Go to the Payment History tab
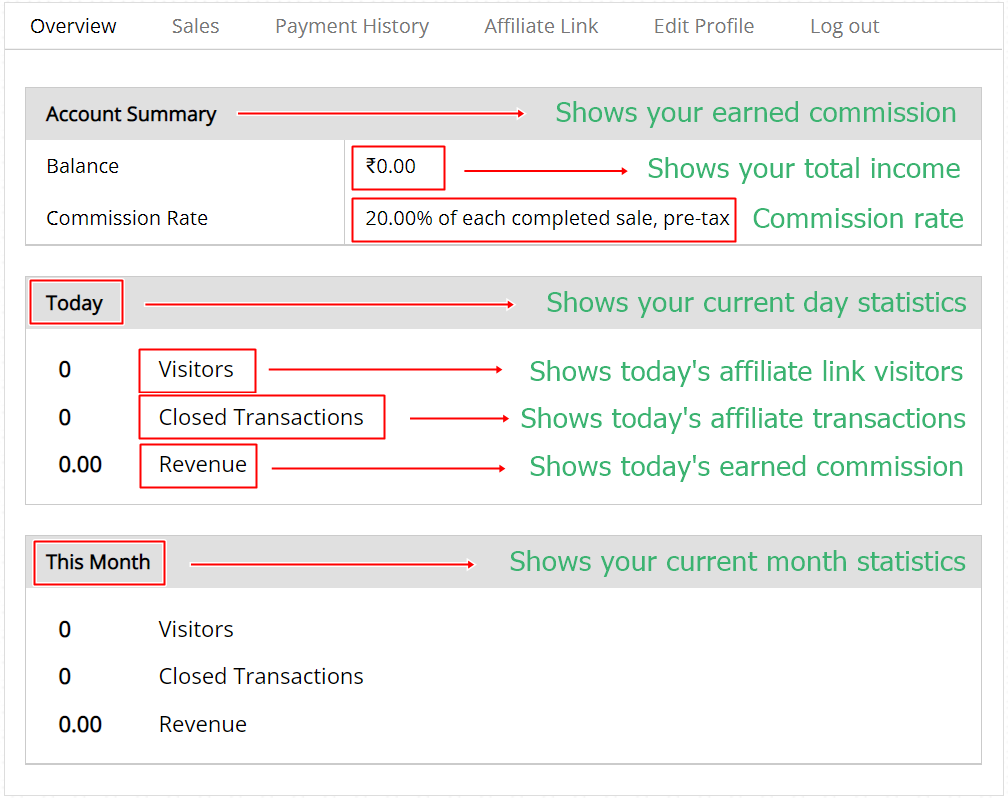This screenshot has height=798, width=1008. 351,26
